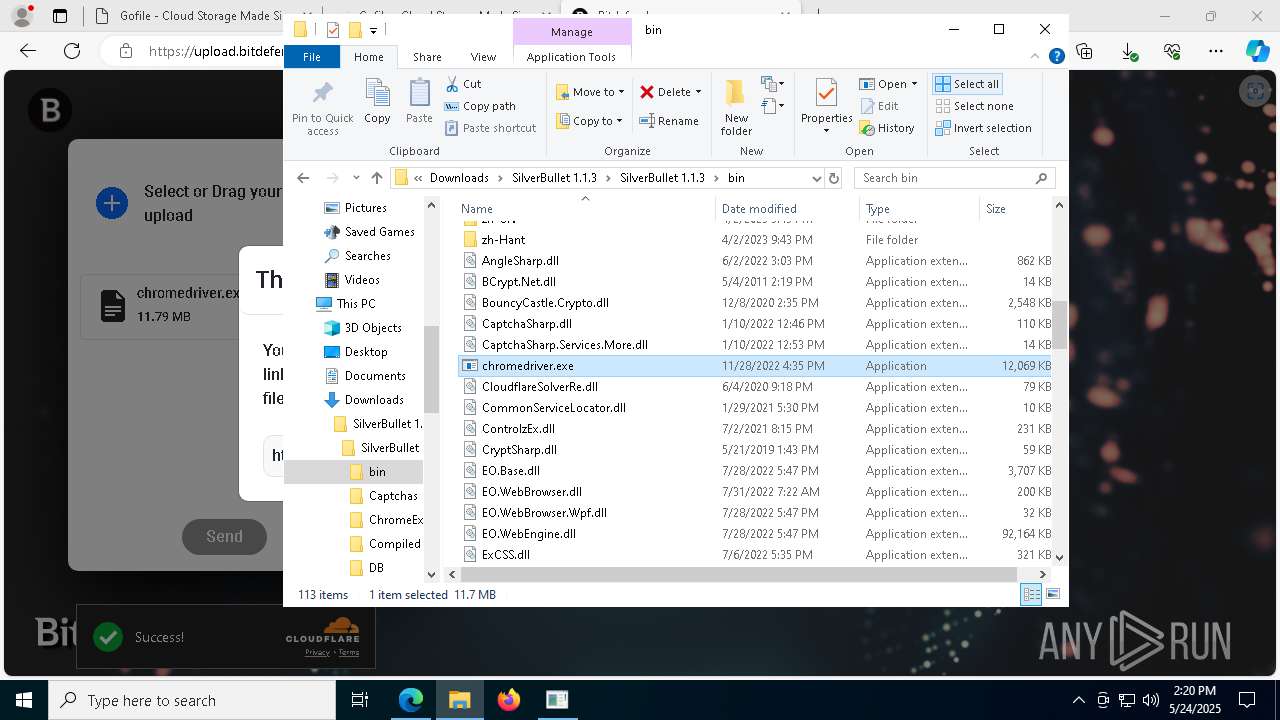This screenshot has width=1280, height=720.
Task: Click the Edit ribbon command
Action: (x=879, y=106)
